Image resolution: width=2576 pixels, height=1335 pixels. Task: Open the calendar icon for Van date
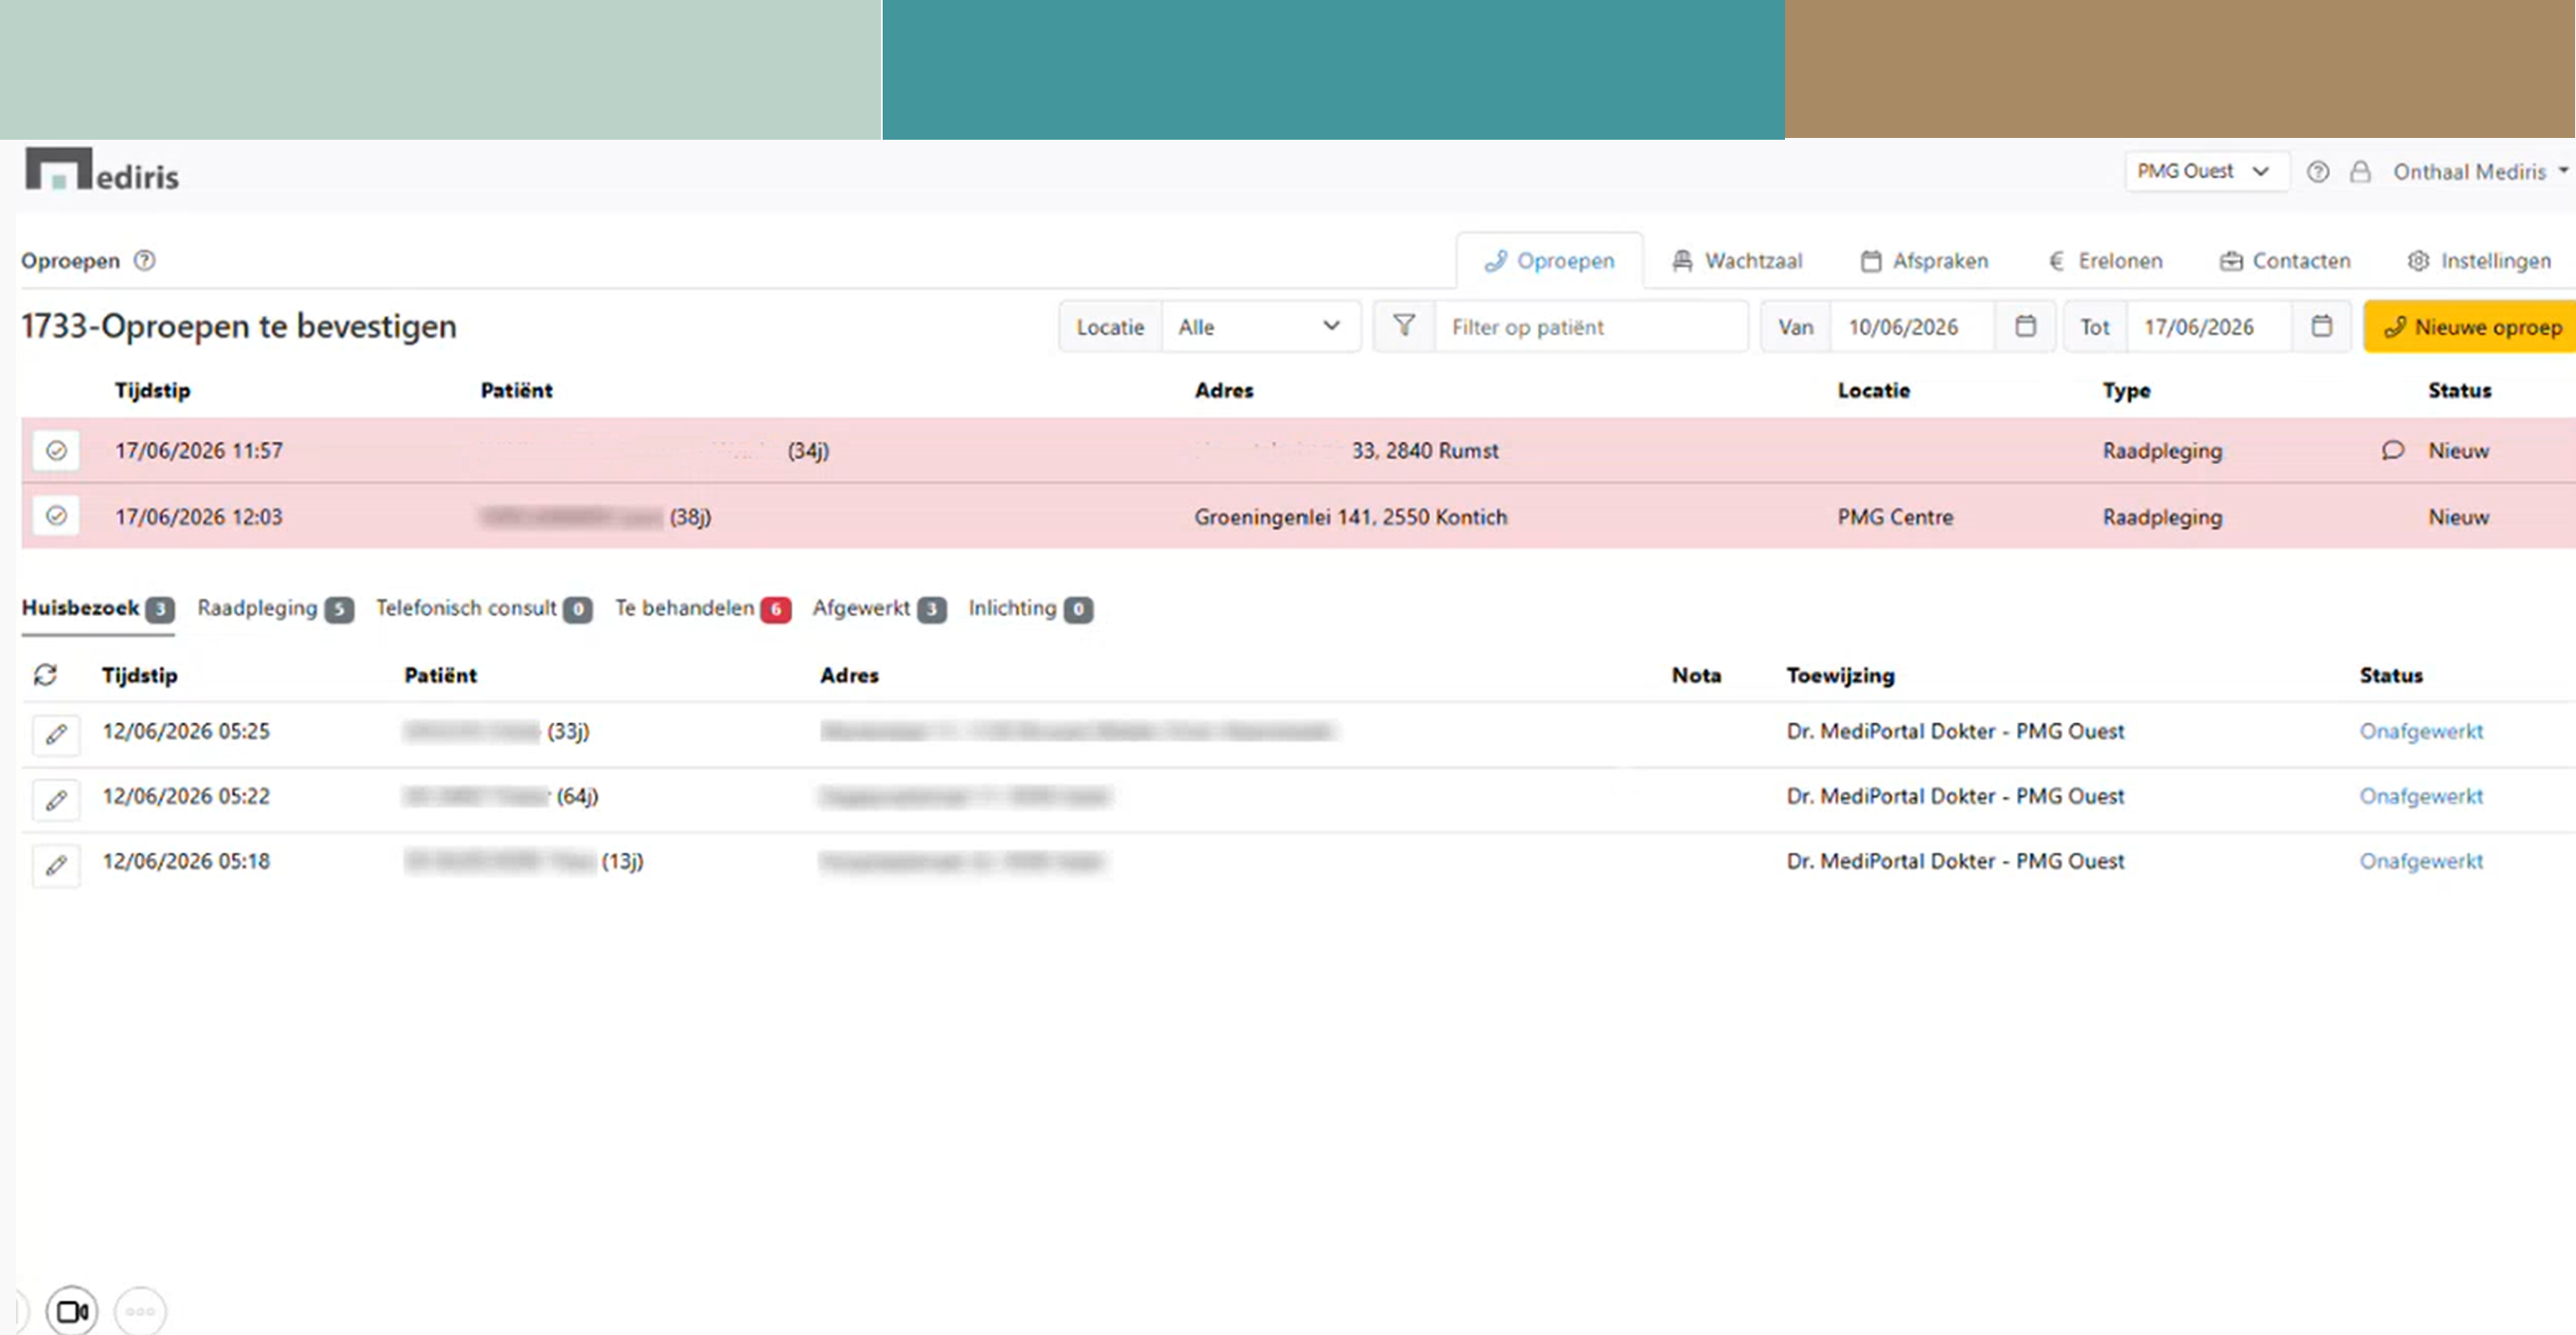tap(2025, 326)
